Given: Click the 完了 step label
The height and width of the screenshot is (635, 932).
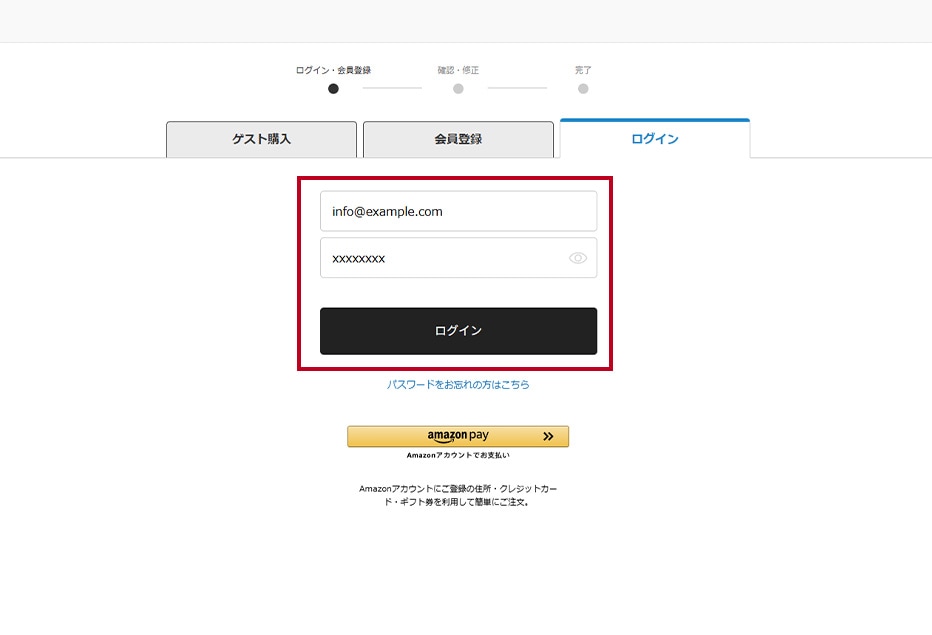Looking at the screenshot, I should pyautogui.click(x=583, y=71).
